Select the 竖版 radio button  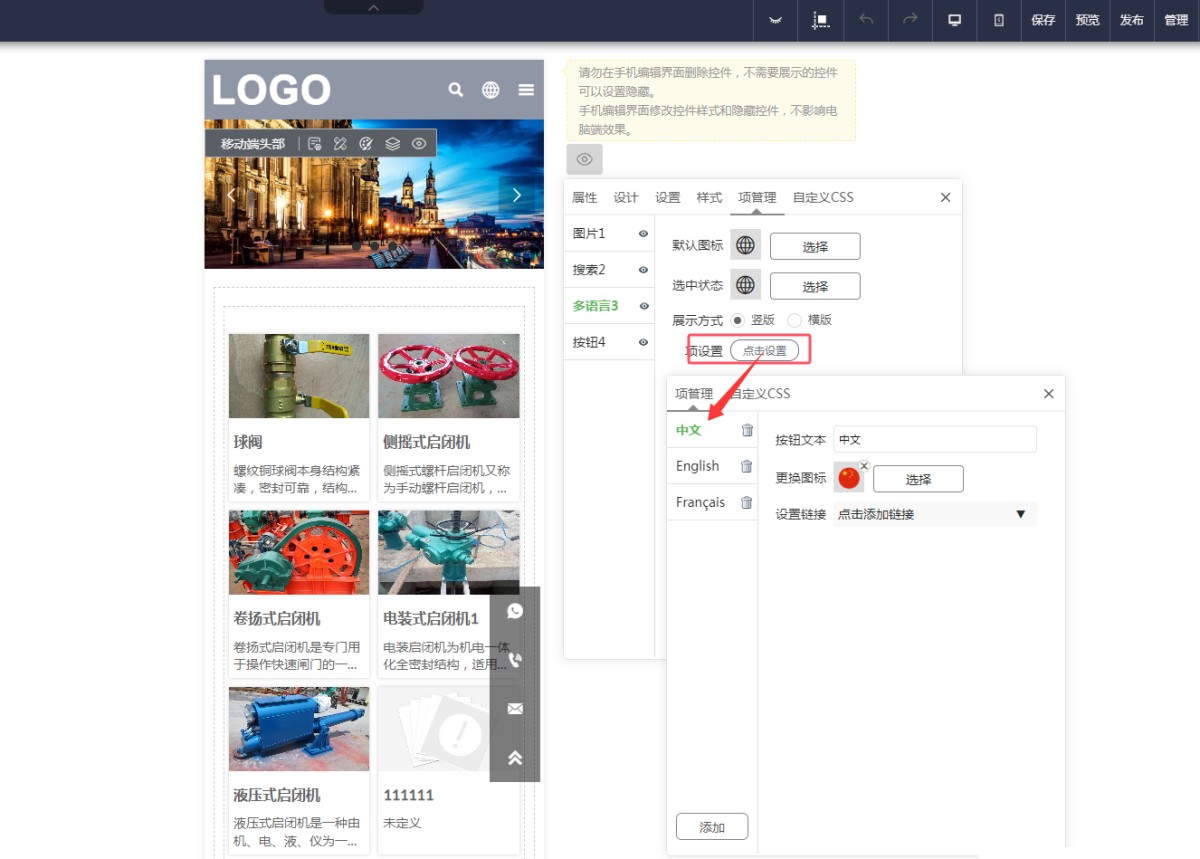pos(738,320)
